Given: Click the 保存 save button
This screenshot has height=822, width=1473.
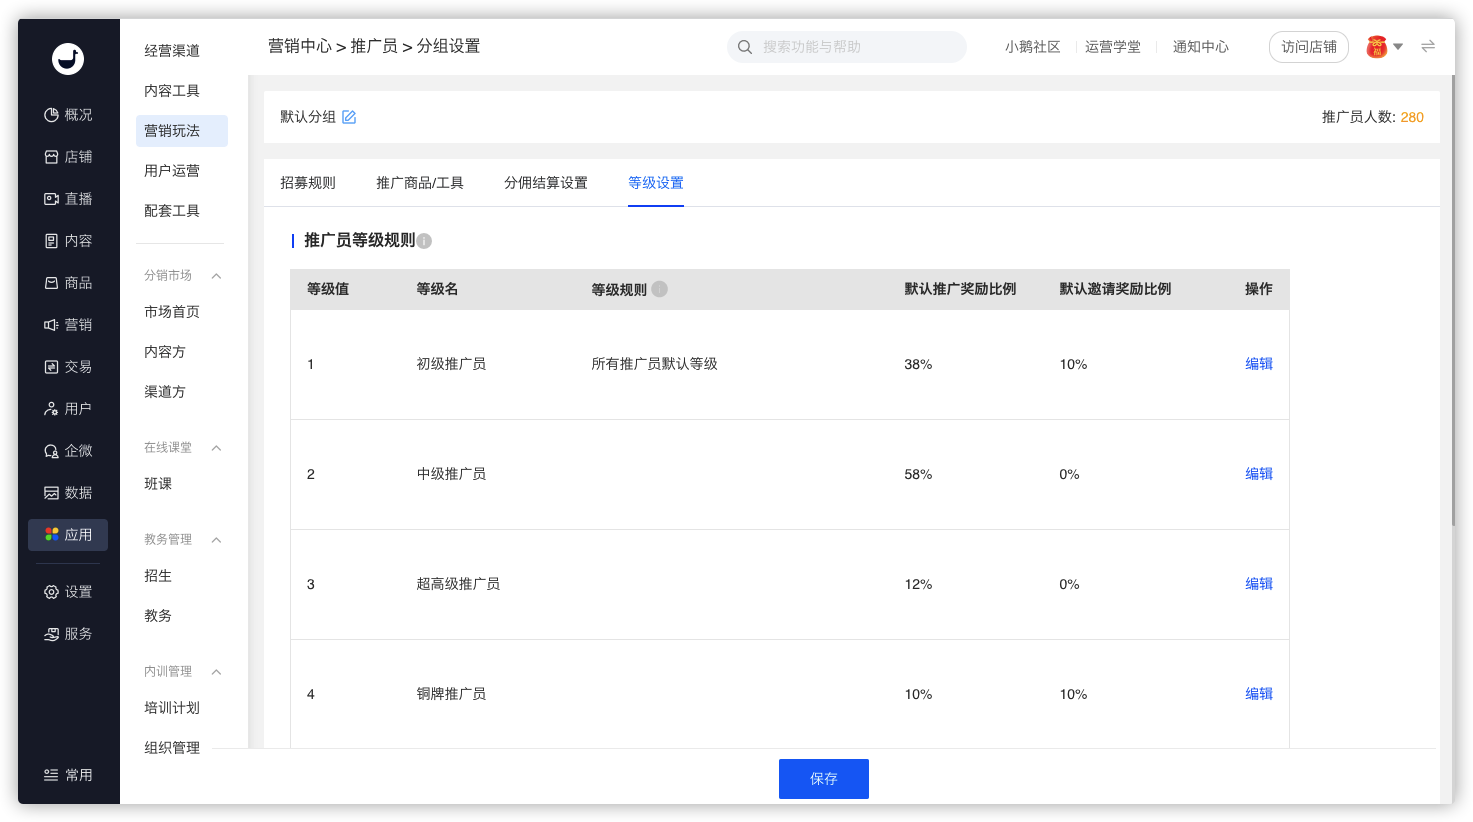Looking at the screenshot, I should point(824,779).
